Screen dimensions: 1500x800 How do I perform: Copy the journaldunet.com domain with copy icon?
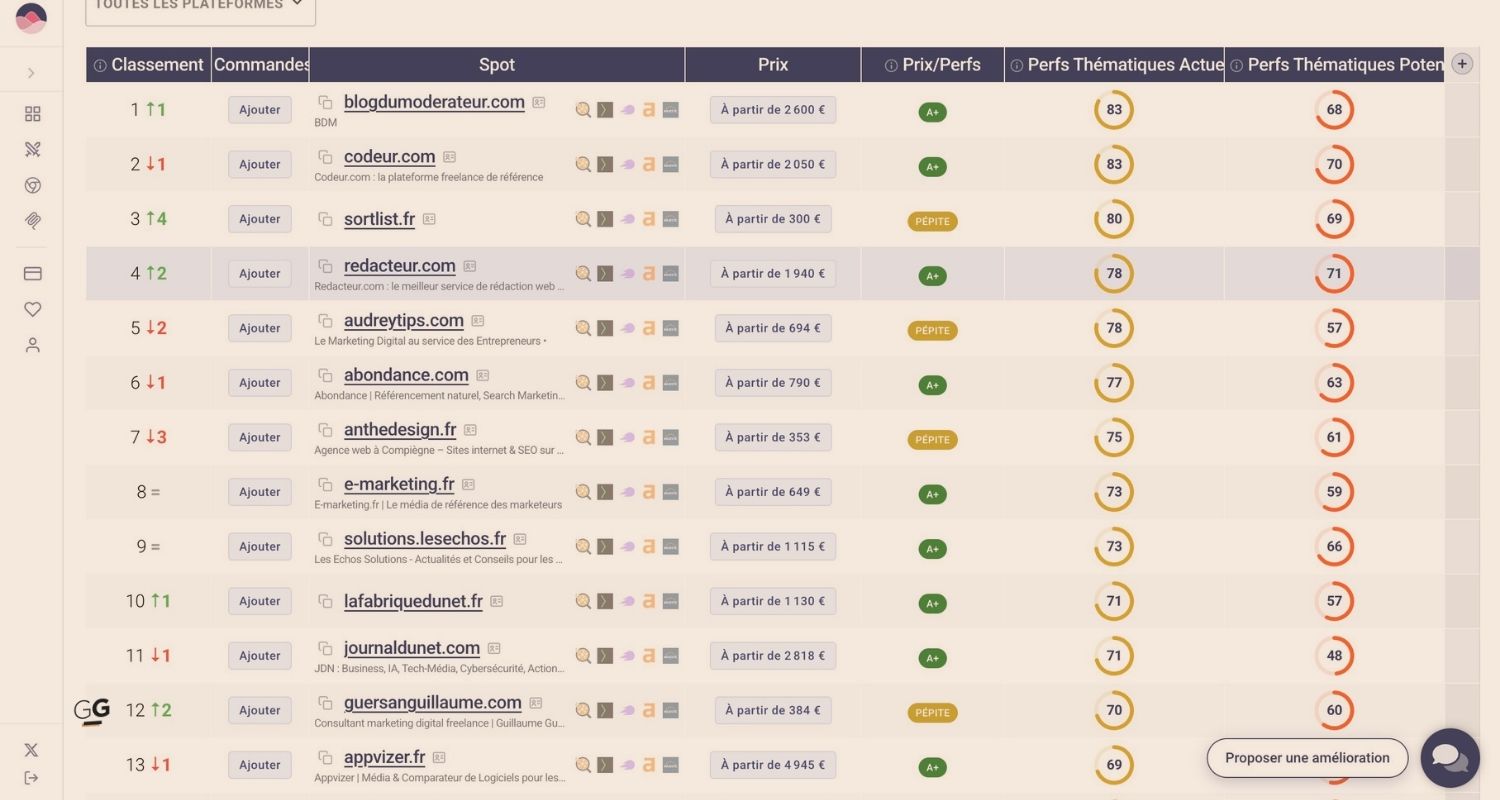pos(325,648)
